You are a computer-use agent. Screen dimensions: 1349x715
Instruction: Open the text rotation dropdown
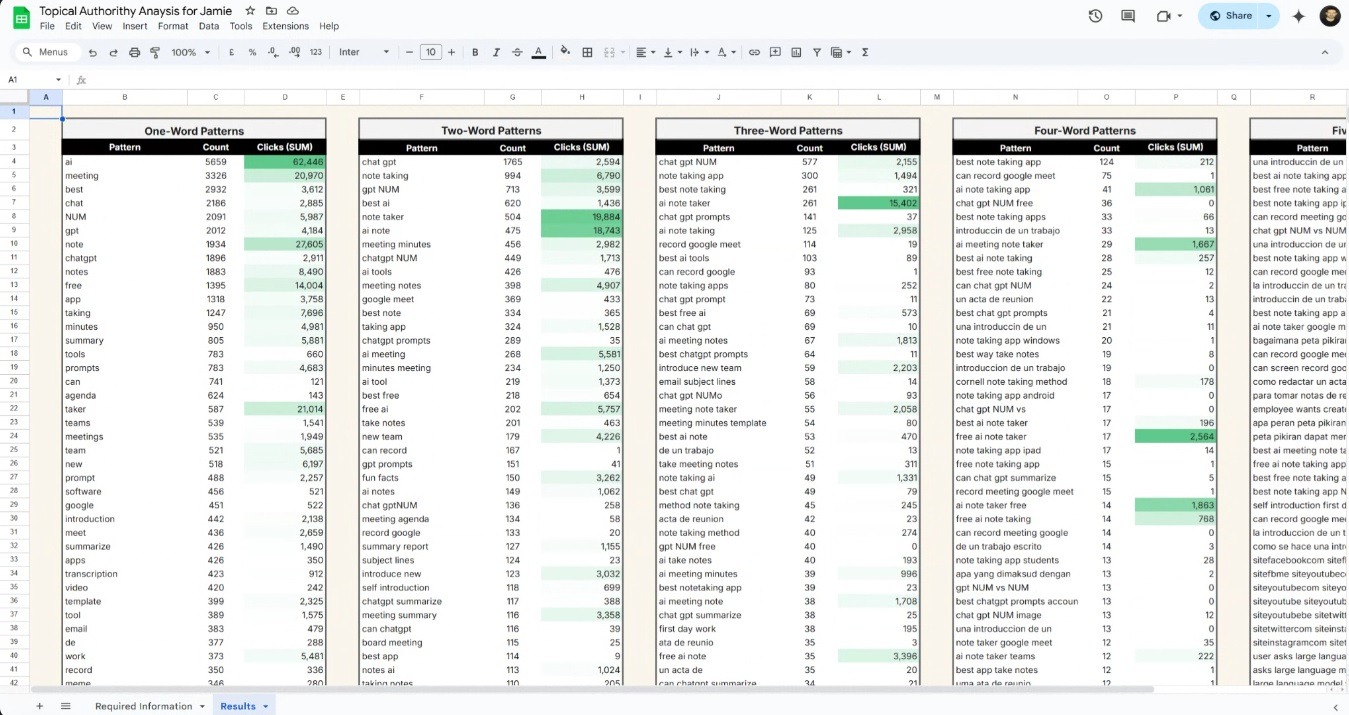[x=726, y=52]
